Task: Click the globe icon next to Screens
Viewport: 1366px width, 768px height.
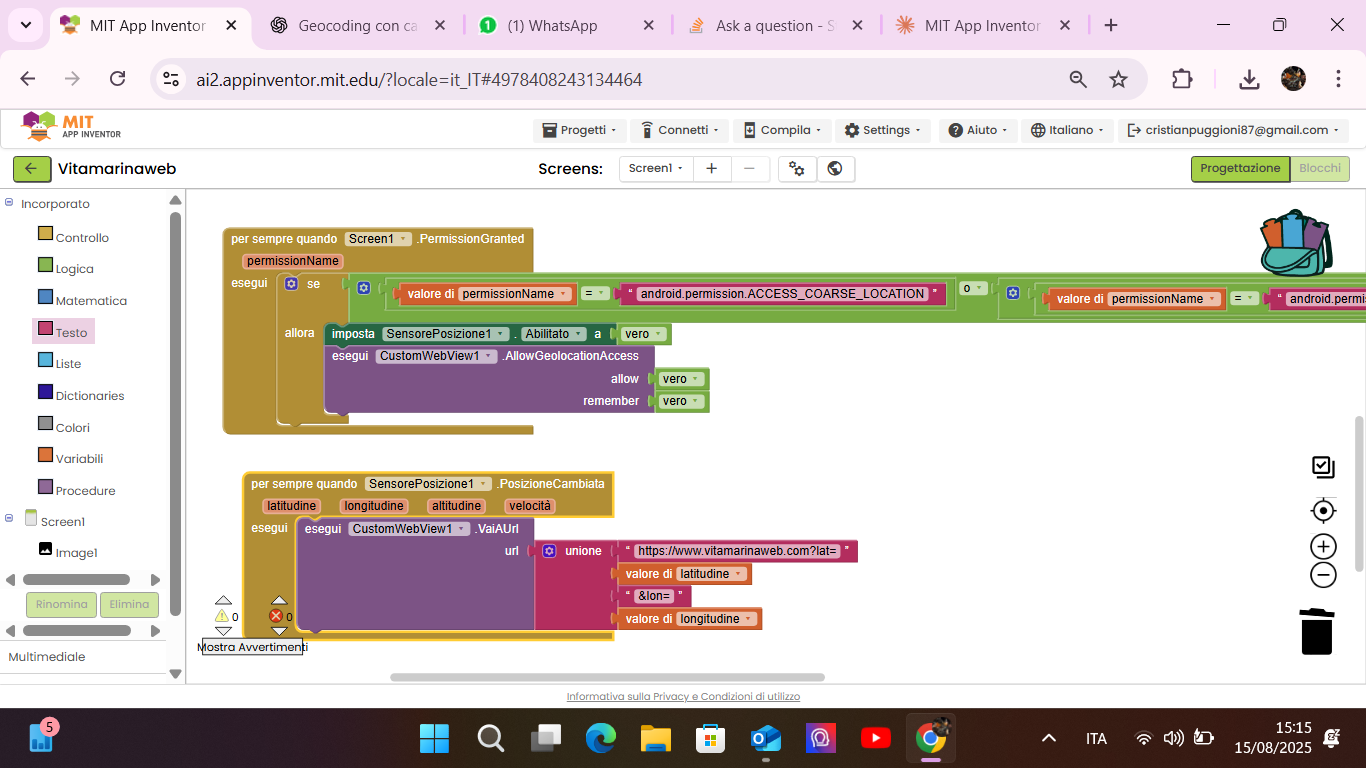Action: click(835, 169)
